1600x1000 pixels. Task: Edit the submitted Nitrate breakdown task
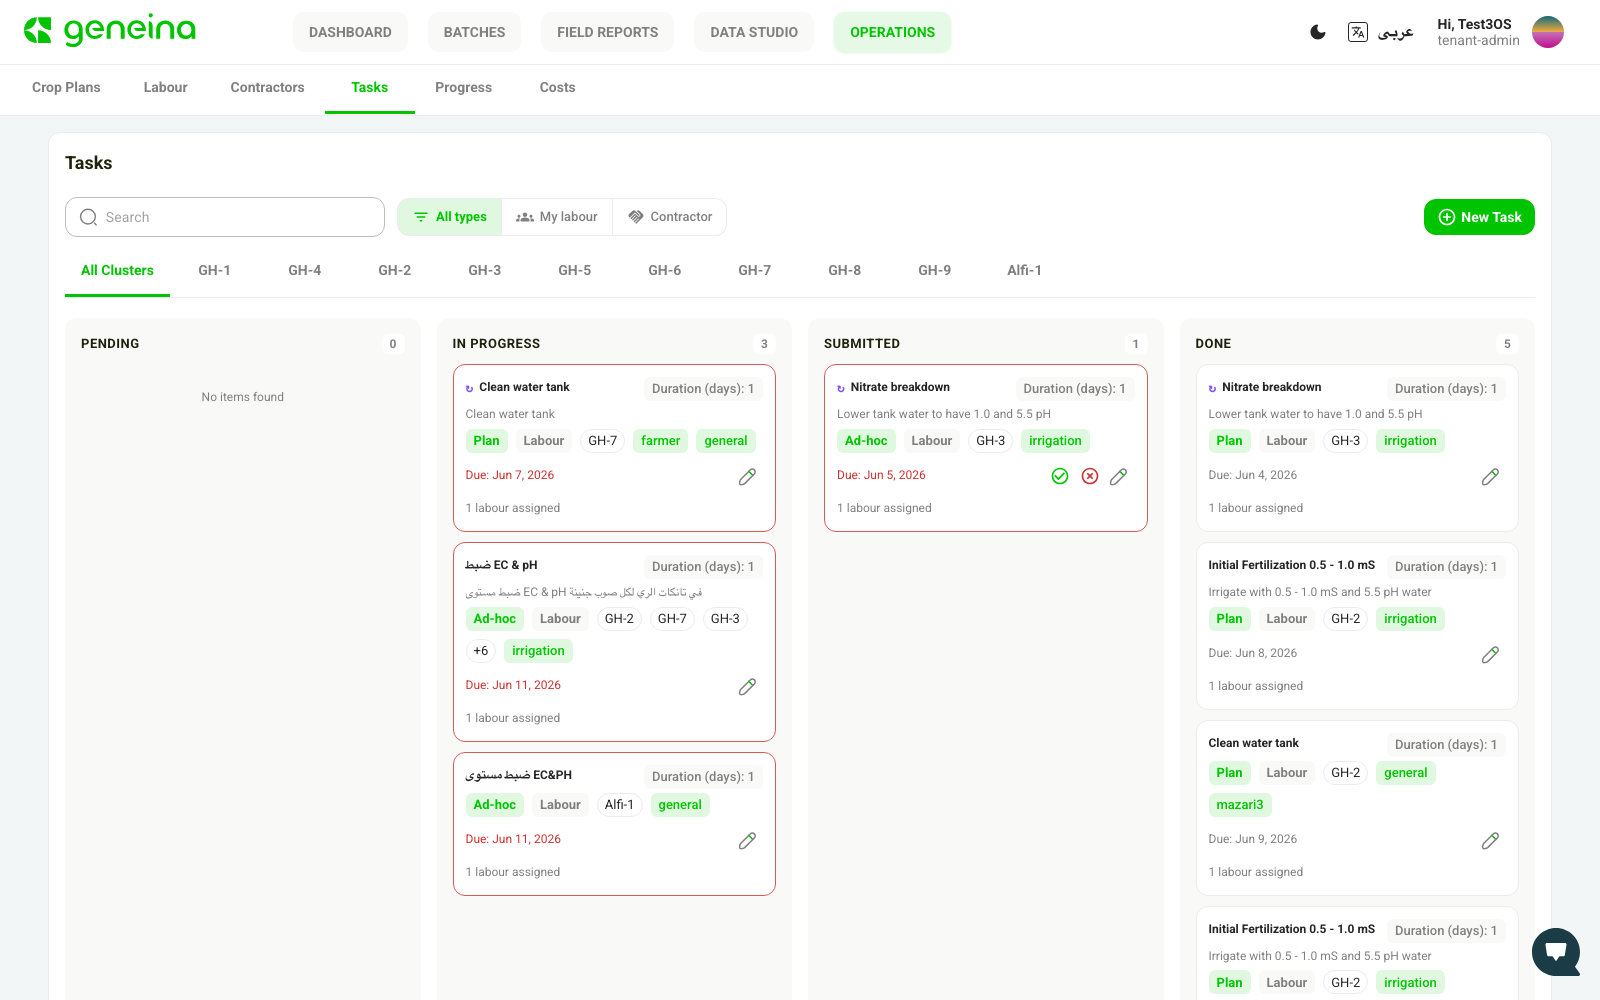click(x=1118, y=477)
